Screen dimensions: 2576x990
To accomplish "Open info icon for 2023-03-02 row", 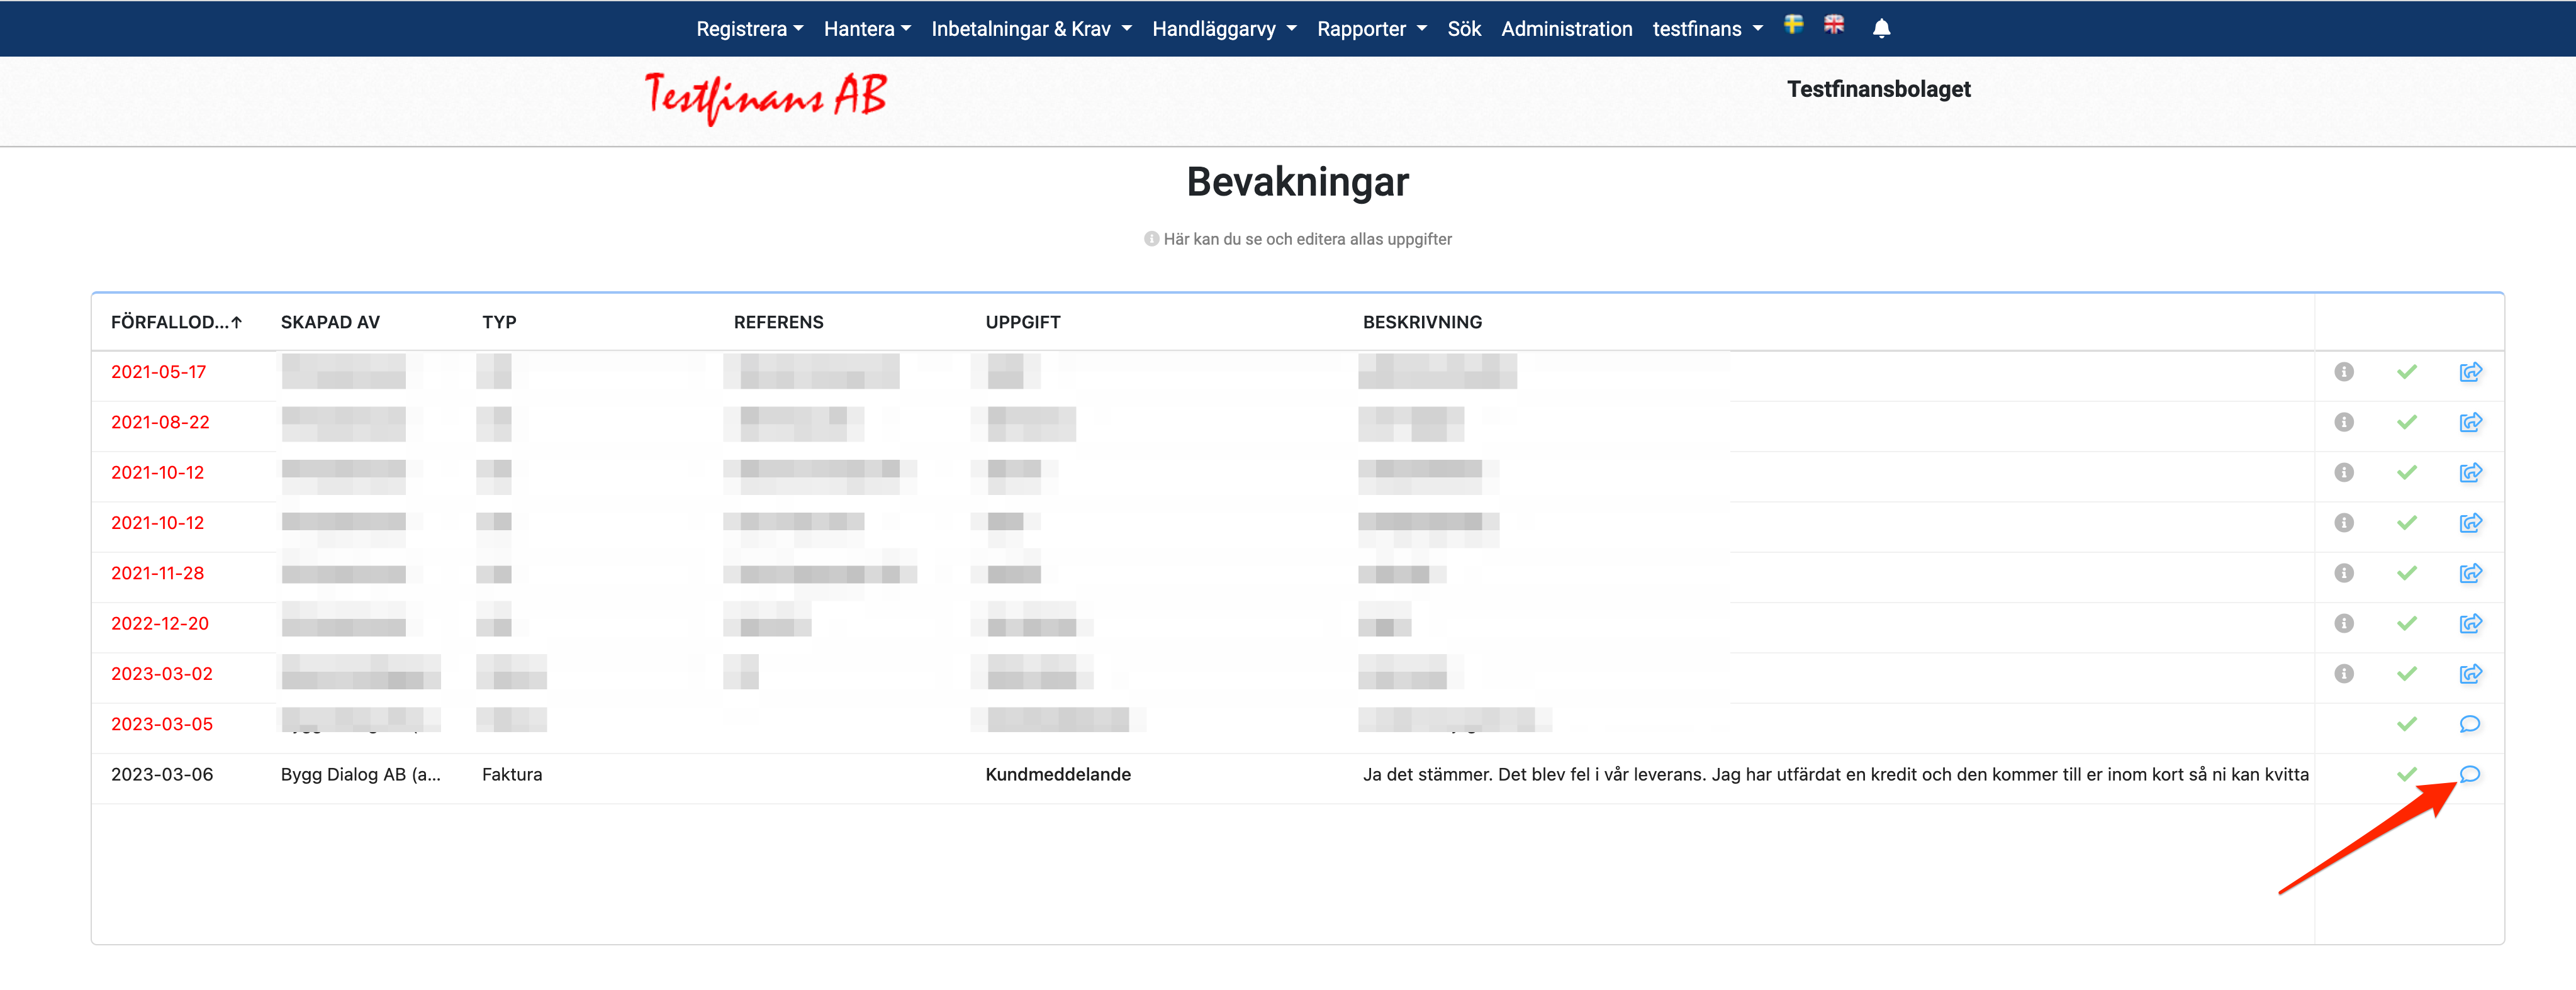I will pyautogui.click(x=2343, y=674).
